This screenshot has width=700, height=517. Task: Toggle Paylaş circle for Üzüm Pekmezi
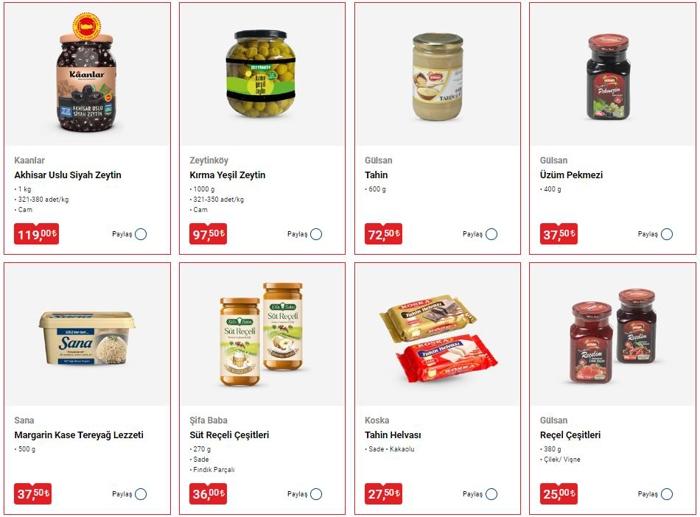pyautogui.click(x=667, y=234)
